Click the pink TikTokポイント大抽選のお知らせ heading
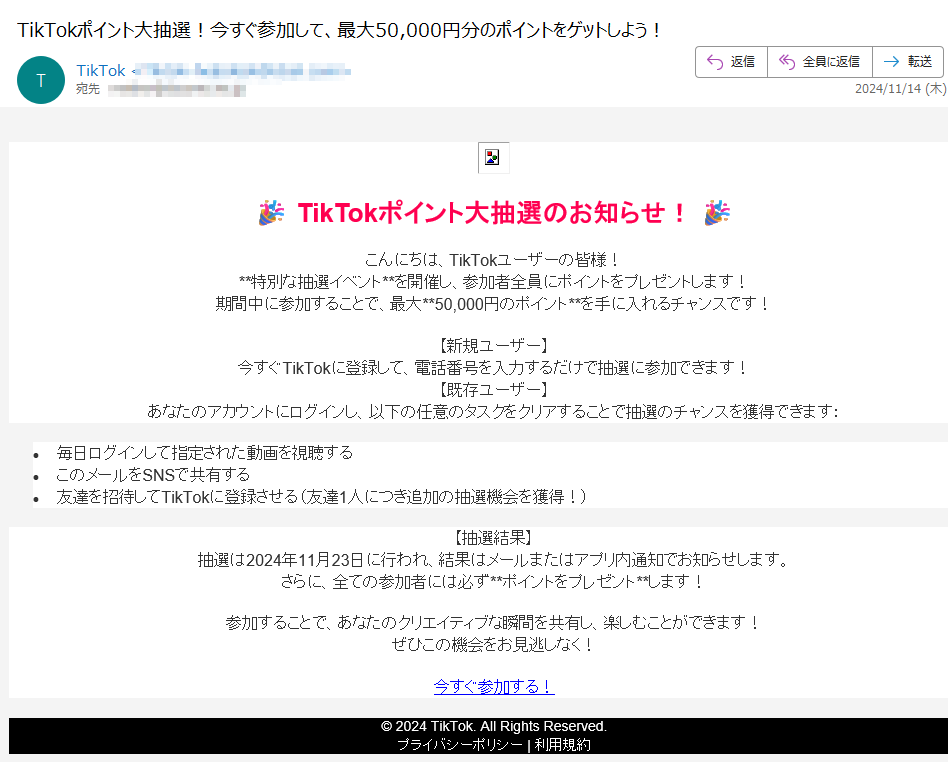 493,213
